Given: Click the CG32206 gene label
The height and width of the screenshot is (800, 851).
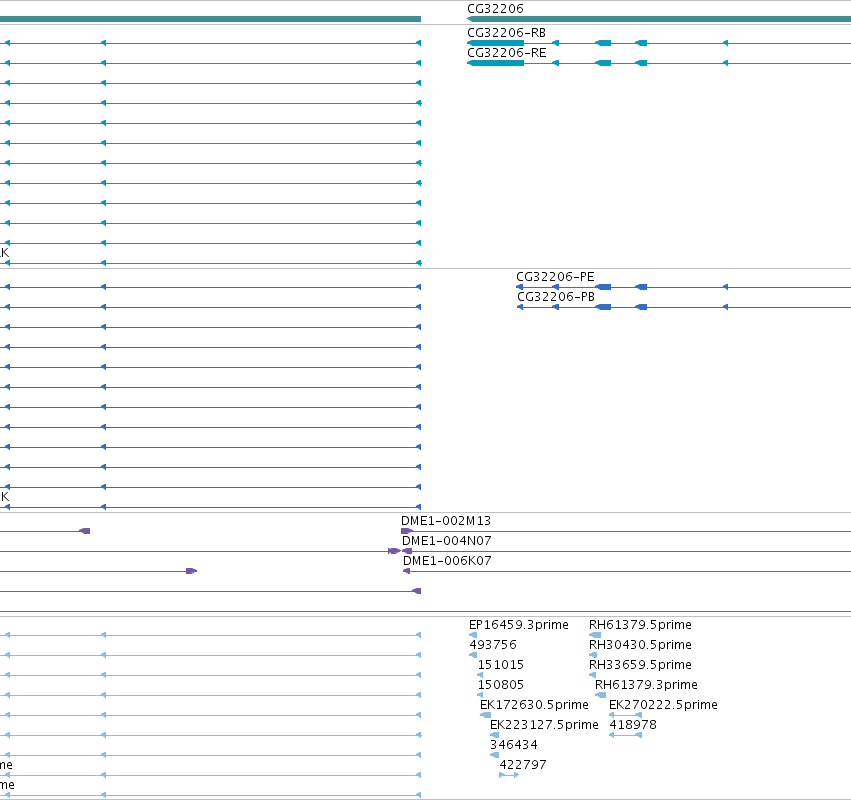Looking at the screenshot, I should pyautogui.click(x=495, y=9).
